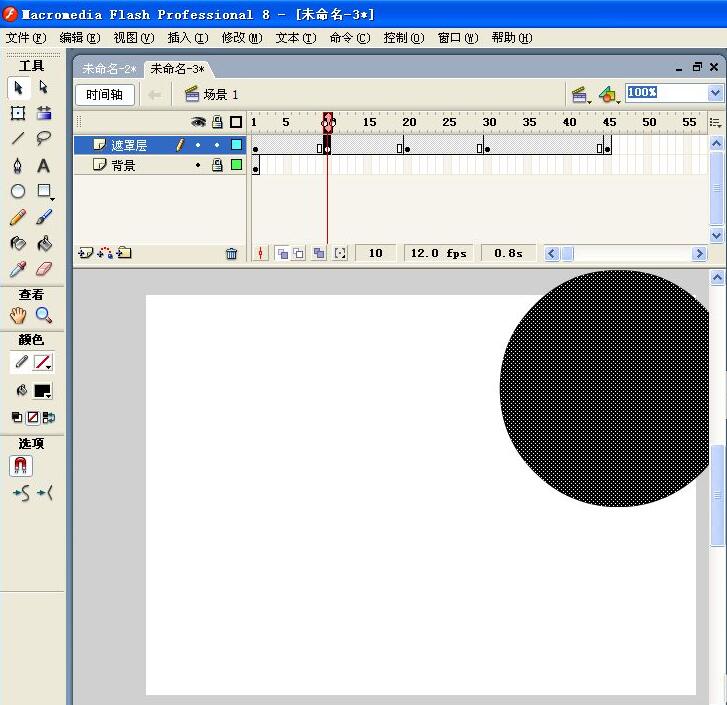The width and height of the screenshot is (727, 705).
Task: Select the Subselection tool
Action: pos(44,88)
